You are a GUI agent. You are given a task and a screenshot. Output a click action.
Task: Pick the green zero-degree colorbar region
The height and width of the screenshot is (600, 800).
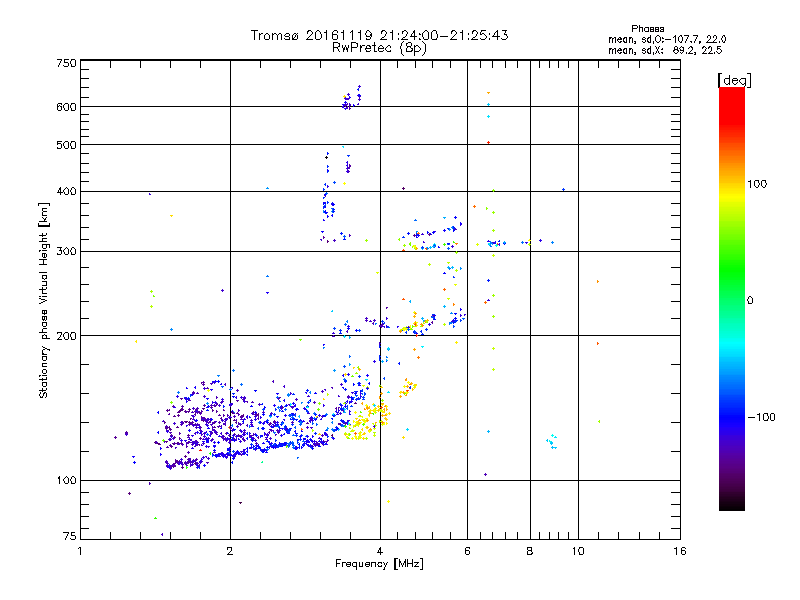click(732, 299)
